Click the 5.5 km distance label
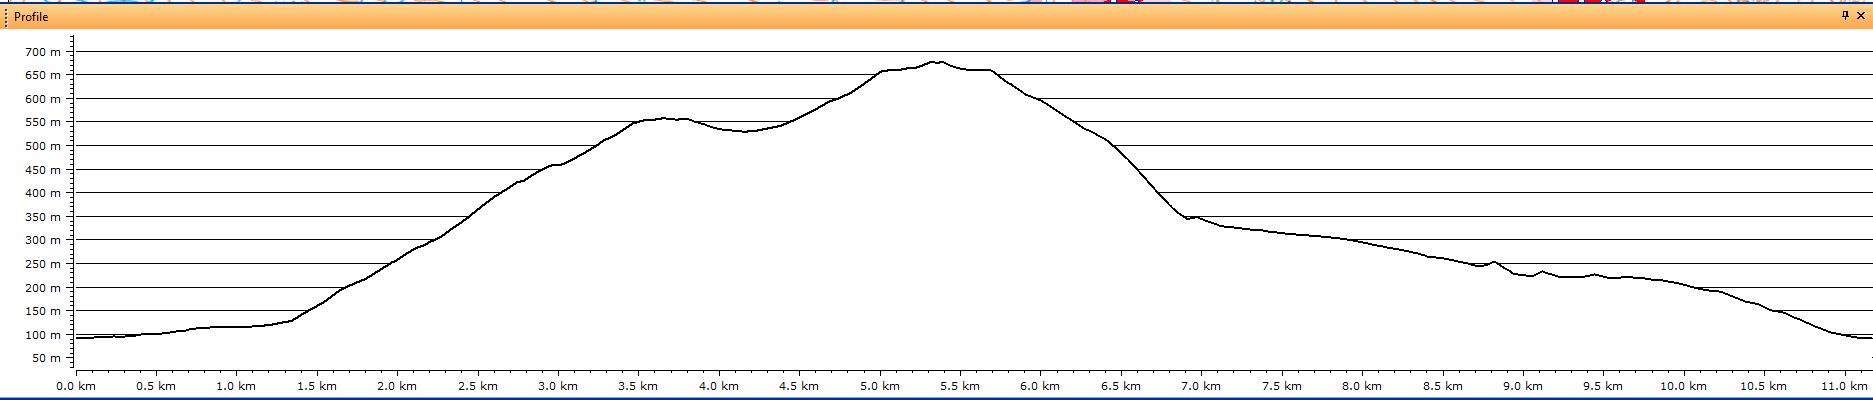Image resolution: width=1873 pixels, height=400 pixels. coord(960,386)
